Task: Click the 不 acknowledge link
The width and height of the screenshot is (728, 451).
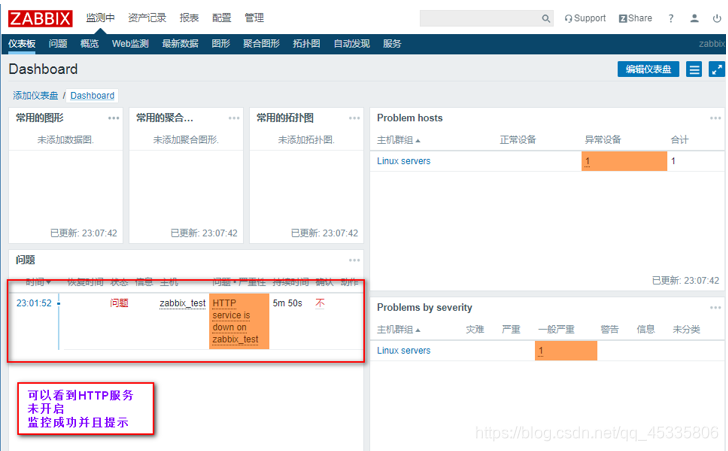Action: (320, 303)
